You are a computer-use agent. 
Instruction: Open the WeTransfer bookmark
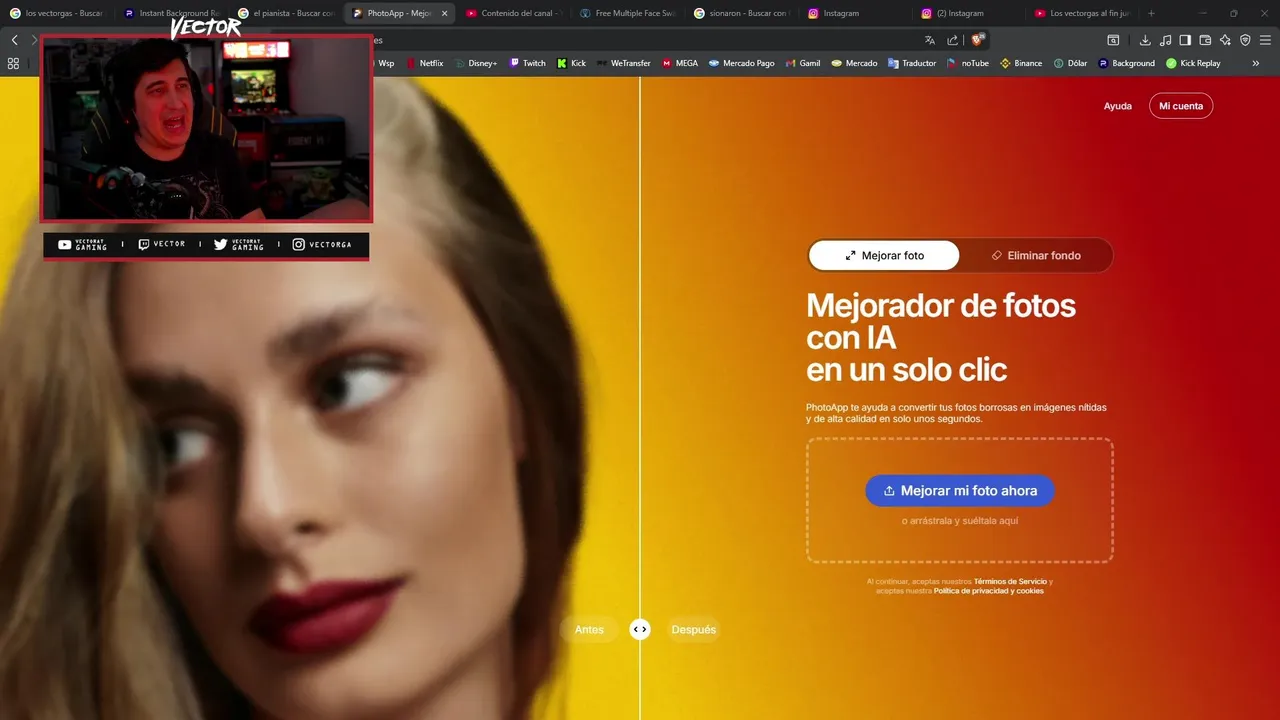point(624,63)
